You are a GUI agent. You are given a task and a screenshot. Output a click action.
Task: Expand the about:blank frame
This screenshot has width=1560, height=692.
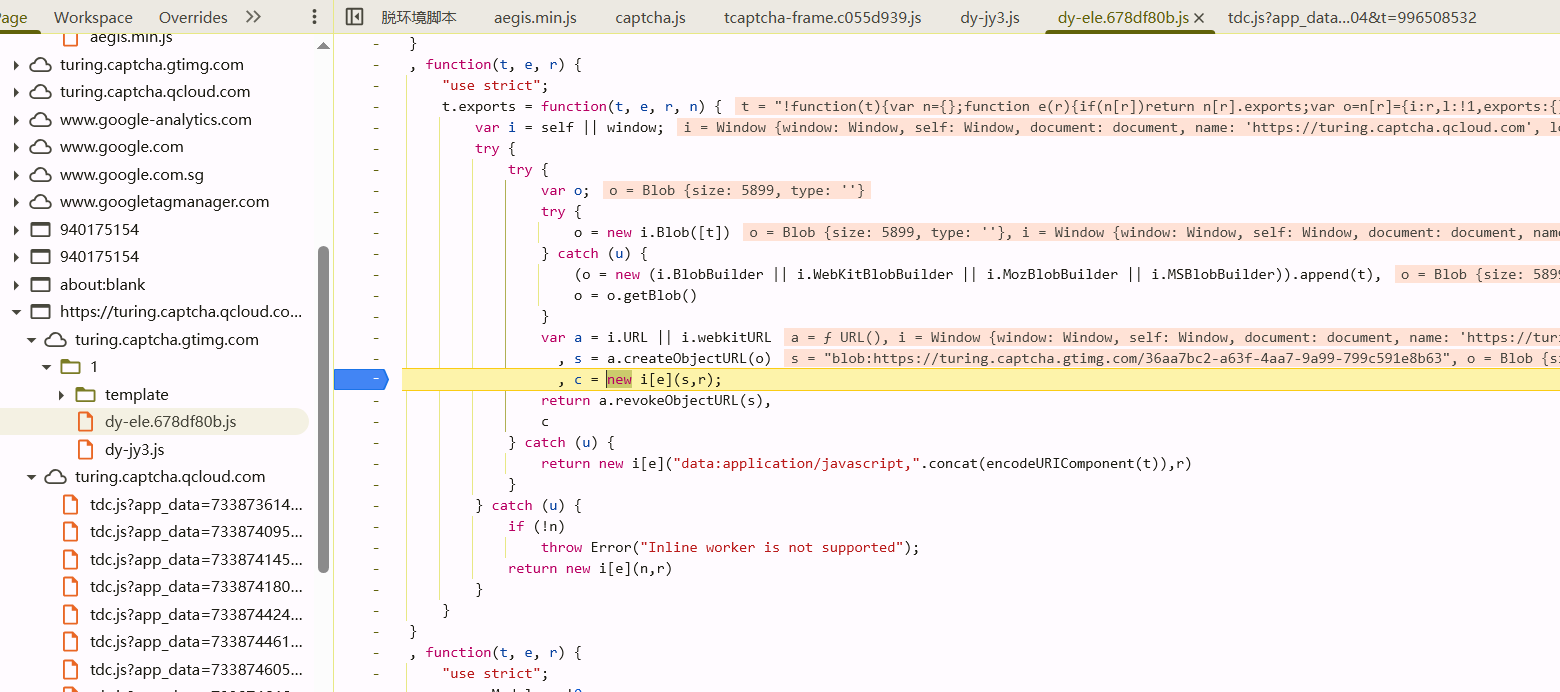pyautogui.click(x=16, y=284)
